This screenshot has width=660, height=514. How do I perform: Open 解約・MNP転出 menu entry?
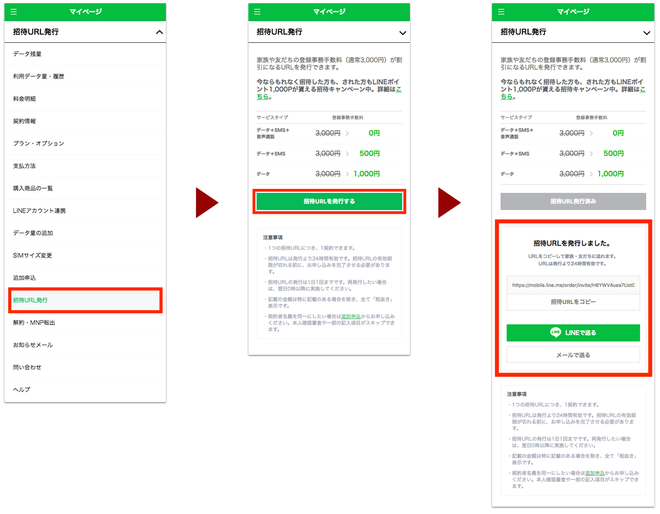[x=85, y=322]
